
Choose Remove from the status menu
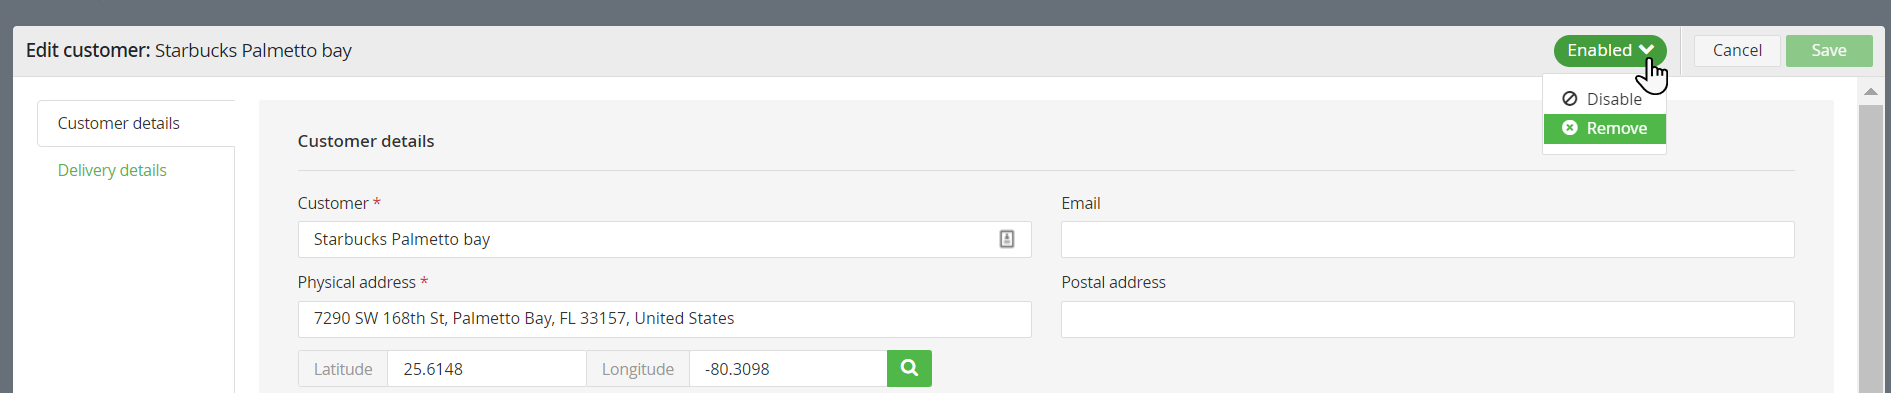coord(1604,128)
